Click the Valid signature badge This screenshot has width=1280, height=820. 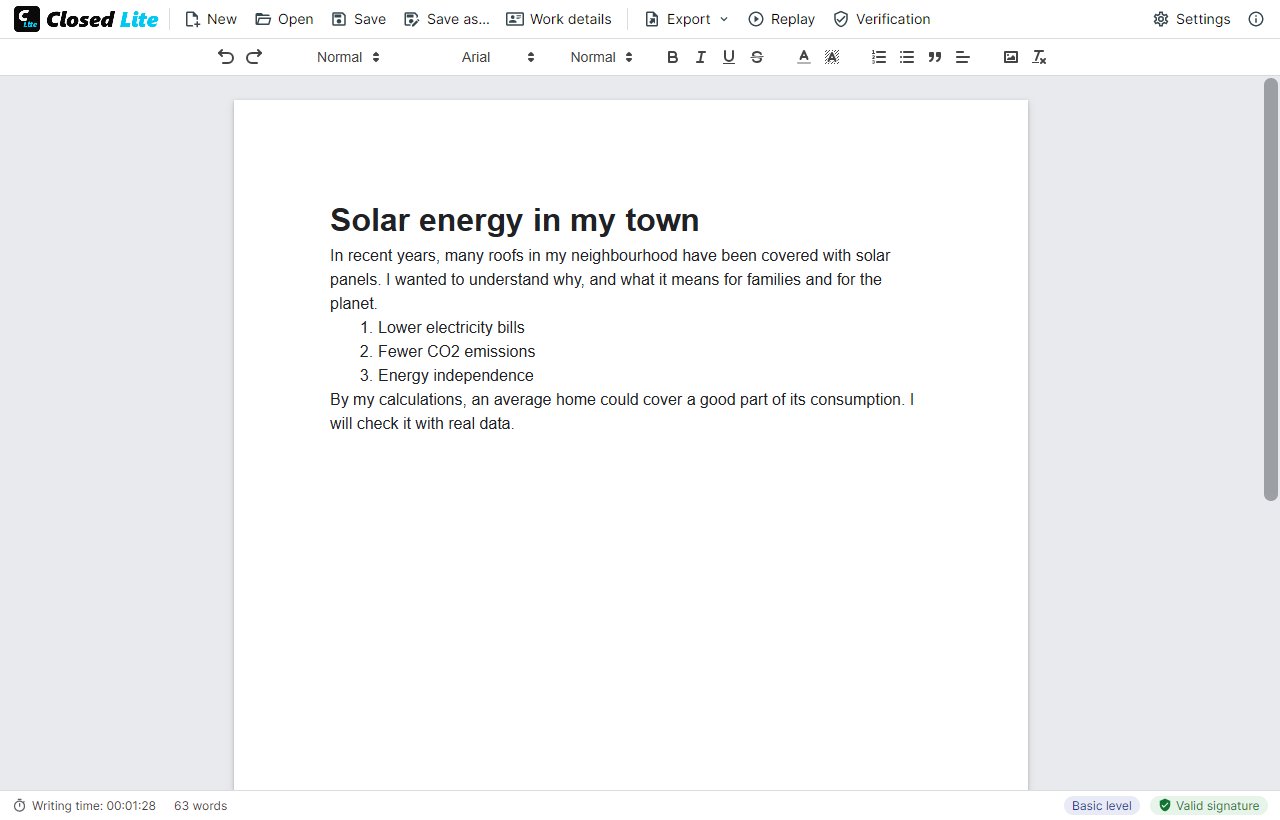(1209, 805)
